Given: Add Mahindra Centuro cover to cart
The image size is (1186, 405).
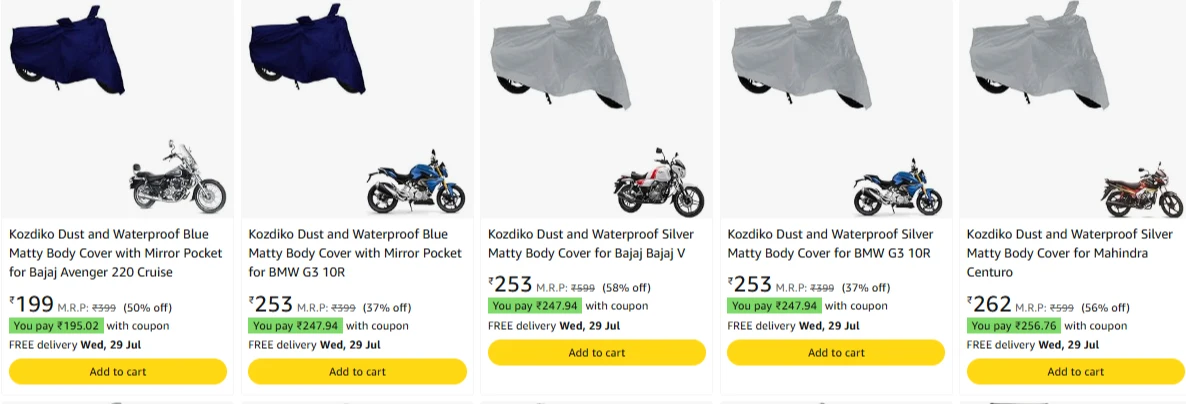Looking at the screenshot, I should click(1076, 372).
